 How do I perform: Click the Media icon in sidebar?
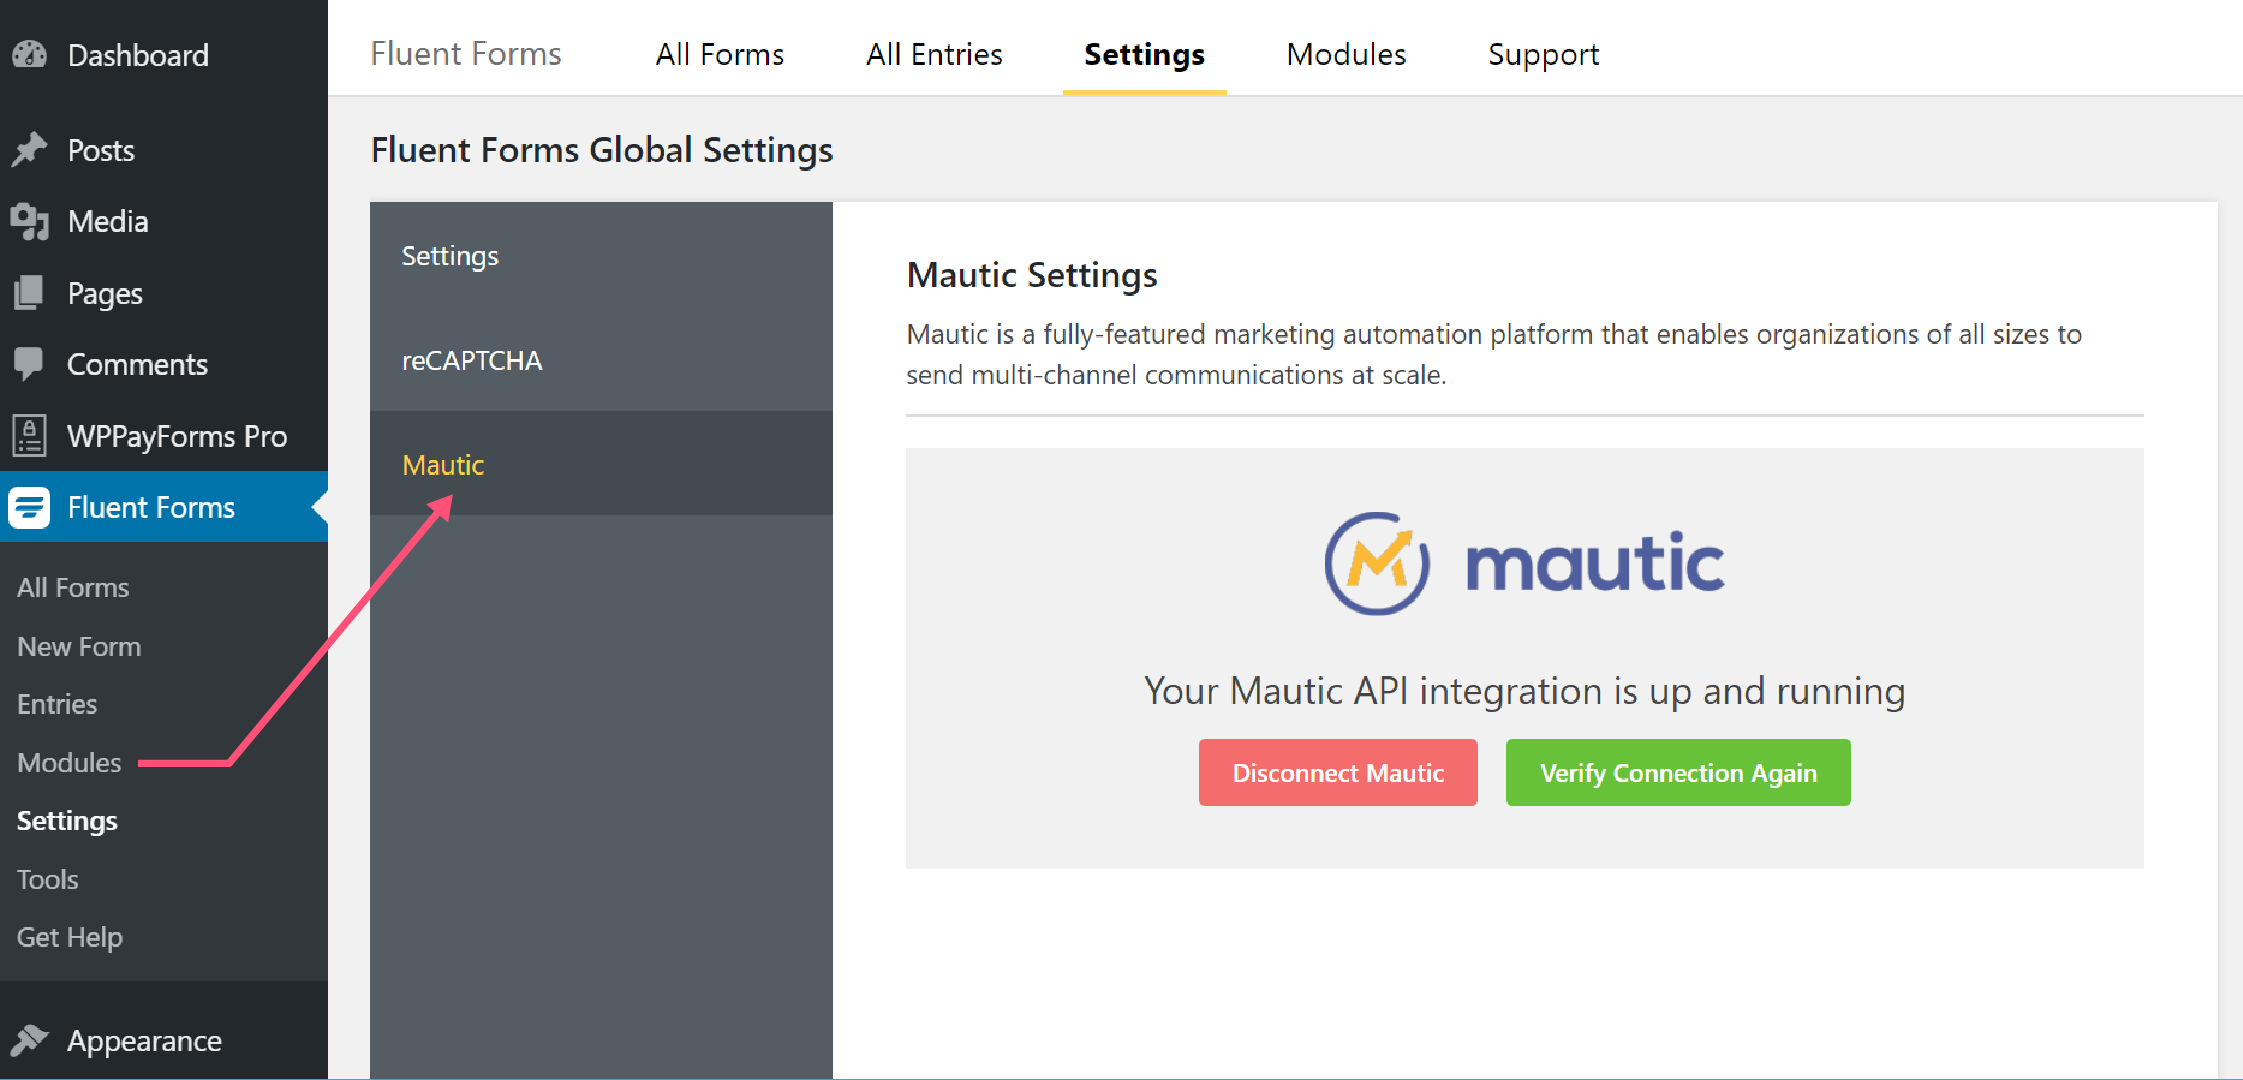coord(30,221)
